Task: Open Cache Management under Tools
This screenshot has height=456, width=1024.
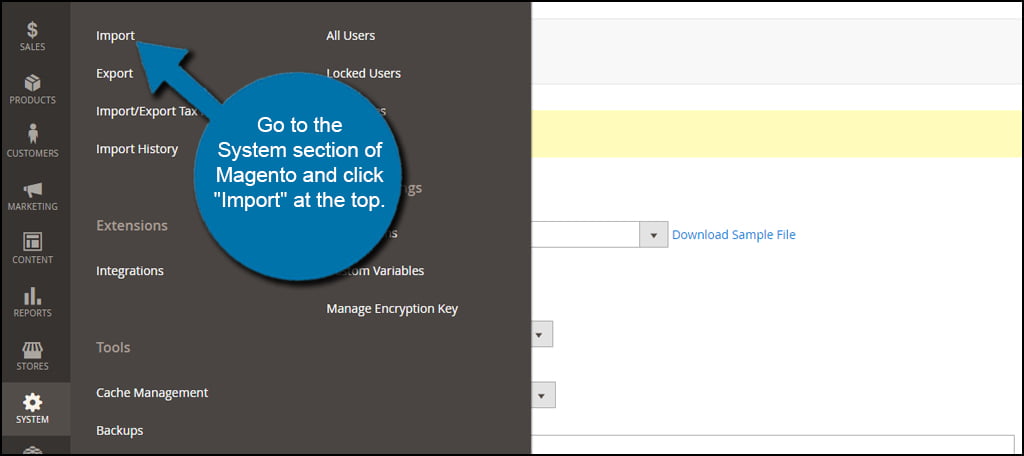Action: click(152, 393)
